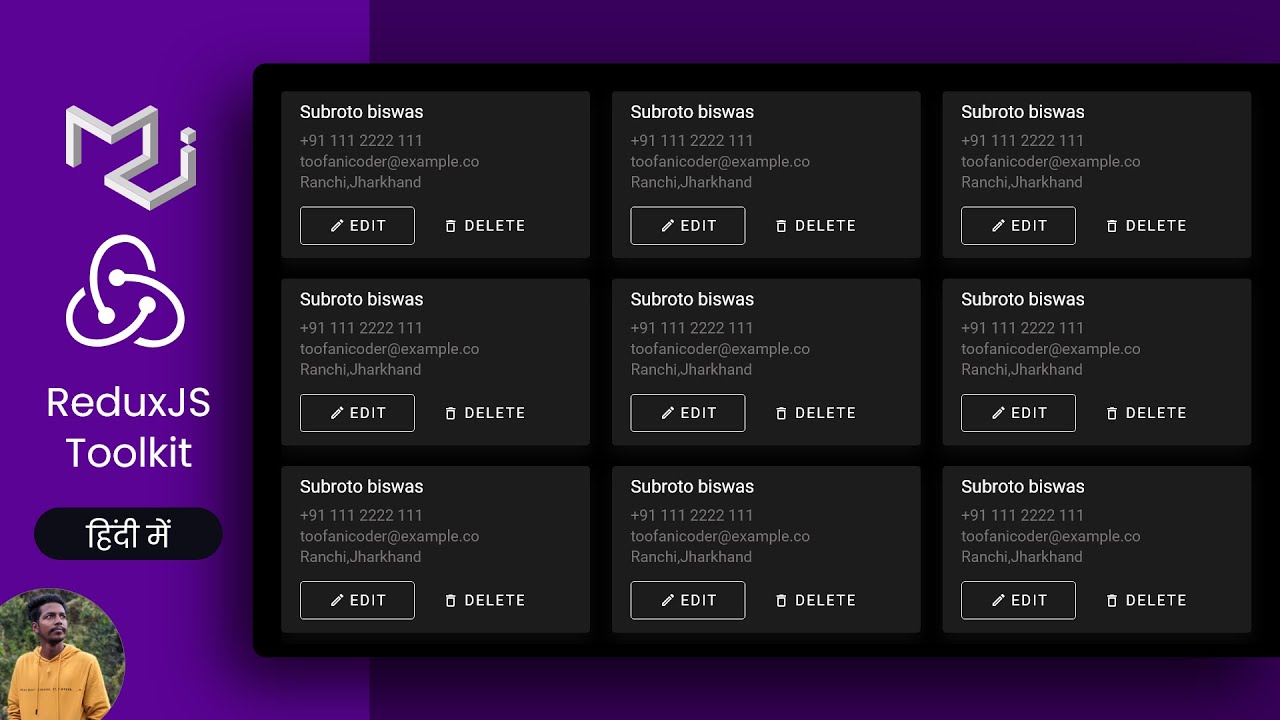1280x720 pixels.
Task: Click the Hindi text pill label
Action: pyautogui.click(x=128, y=534)
